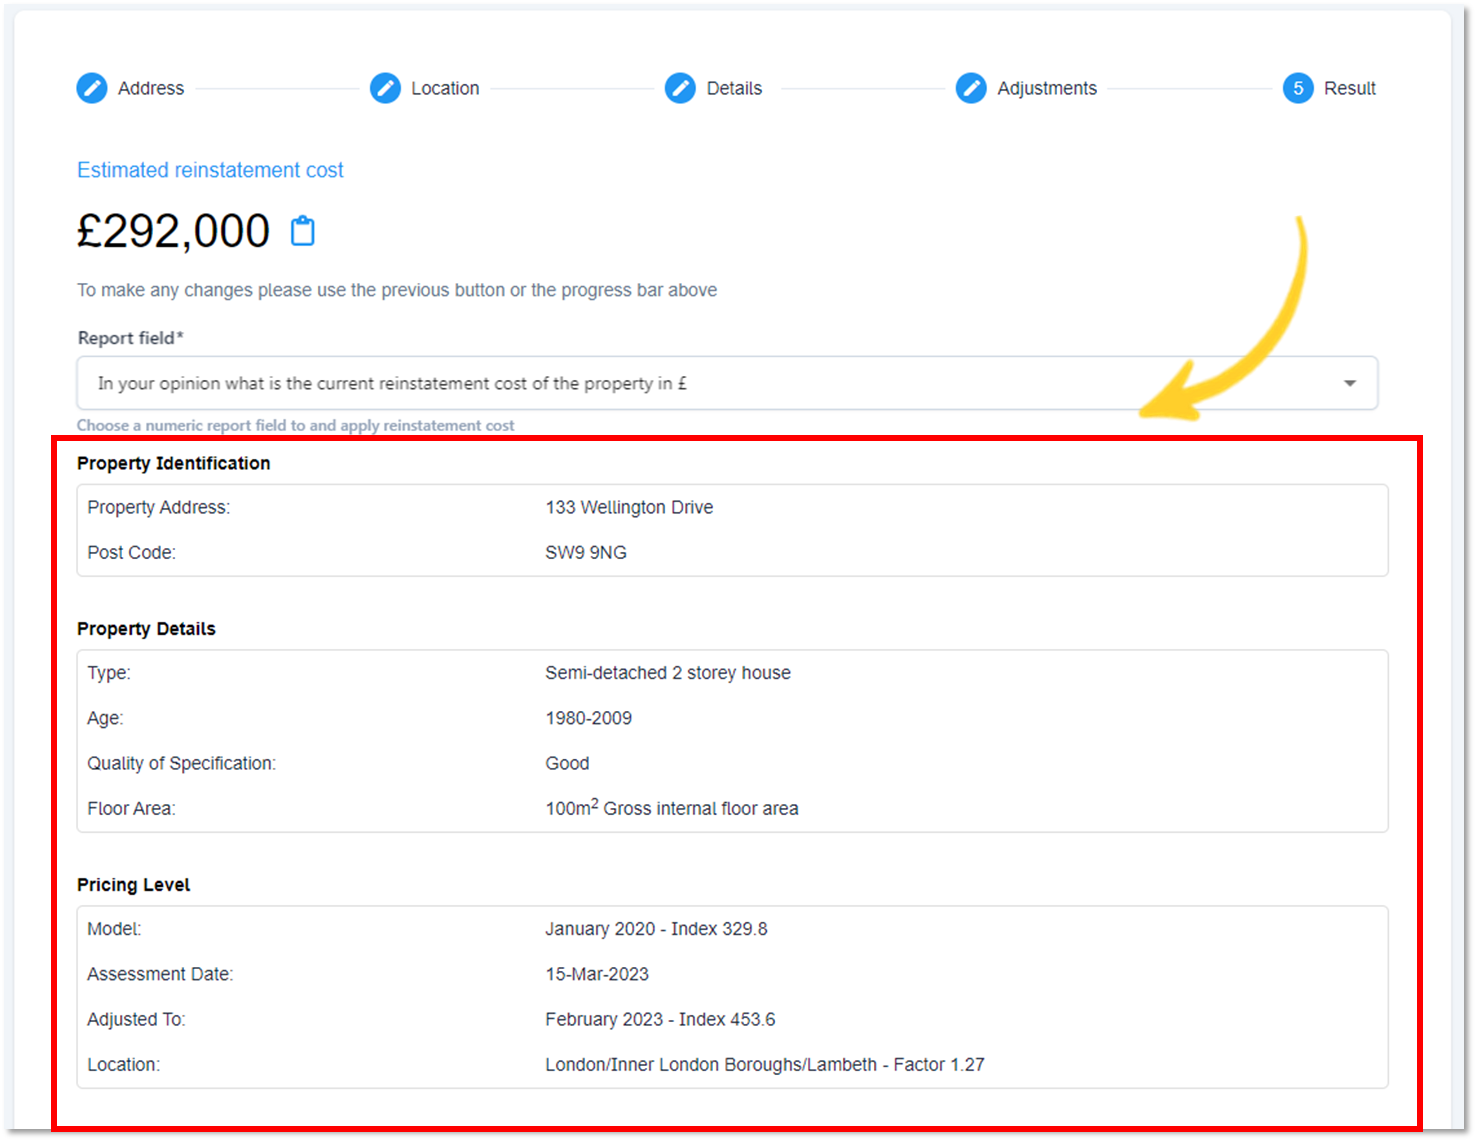Viewport: 1477px width, 1142px height.
Task: Click the Report field reinstatement cost combo box
Action: 727,383
